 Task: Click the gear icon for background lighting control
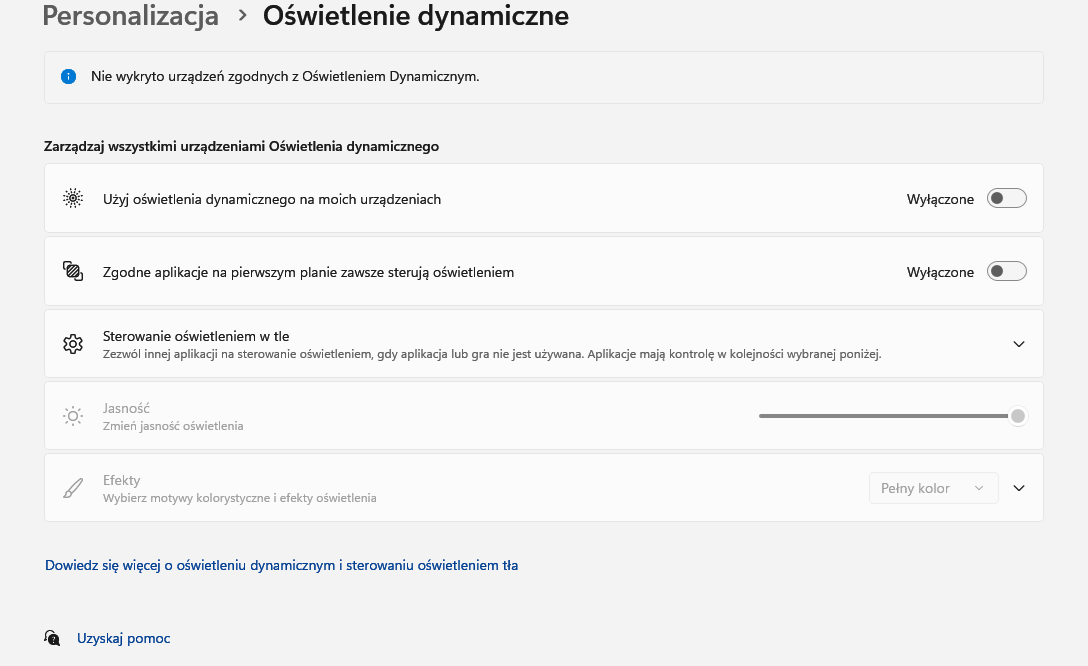[72, 344]
